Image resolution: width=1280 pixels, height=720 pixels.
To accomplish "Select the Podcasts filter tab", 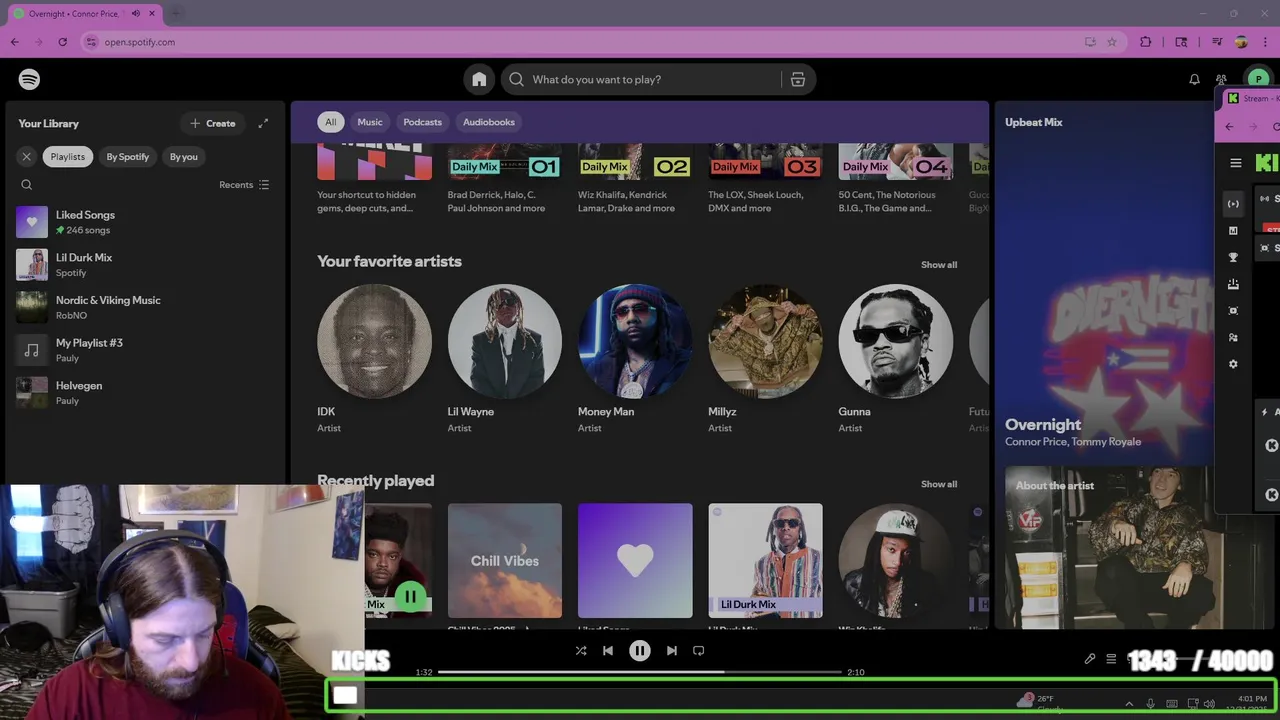I will [x=422, y=122].
